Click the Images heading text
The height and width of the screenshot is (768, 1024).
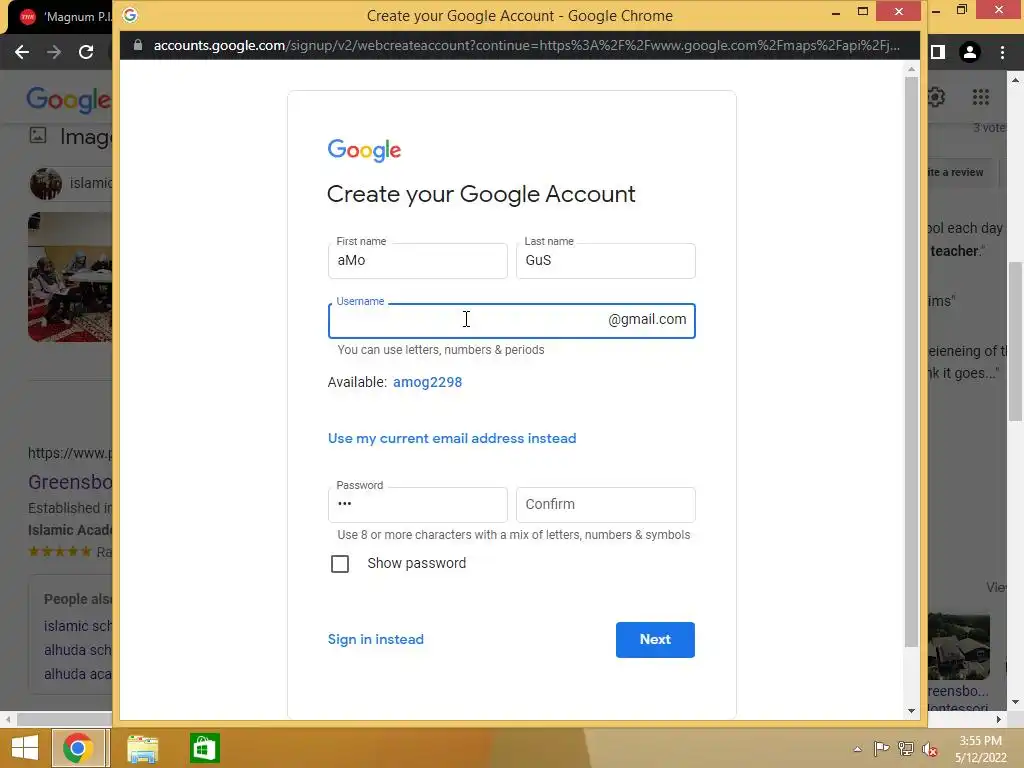coord(86,136)
